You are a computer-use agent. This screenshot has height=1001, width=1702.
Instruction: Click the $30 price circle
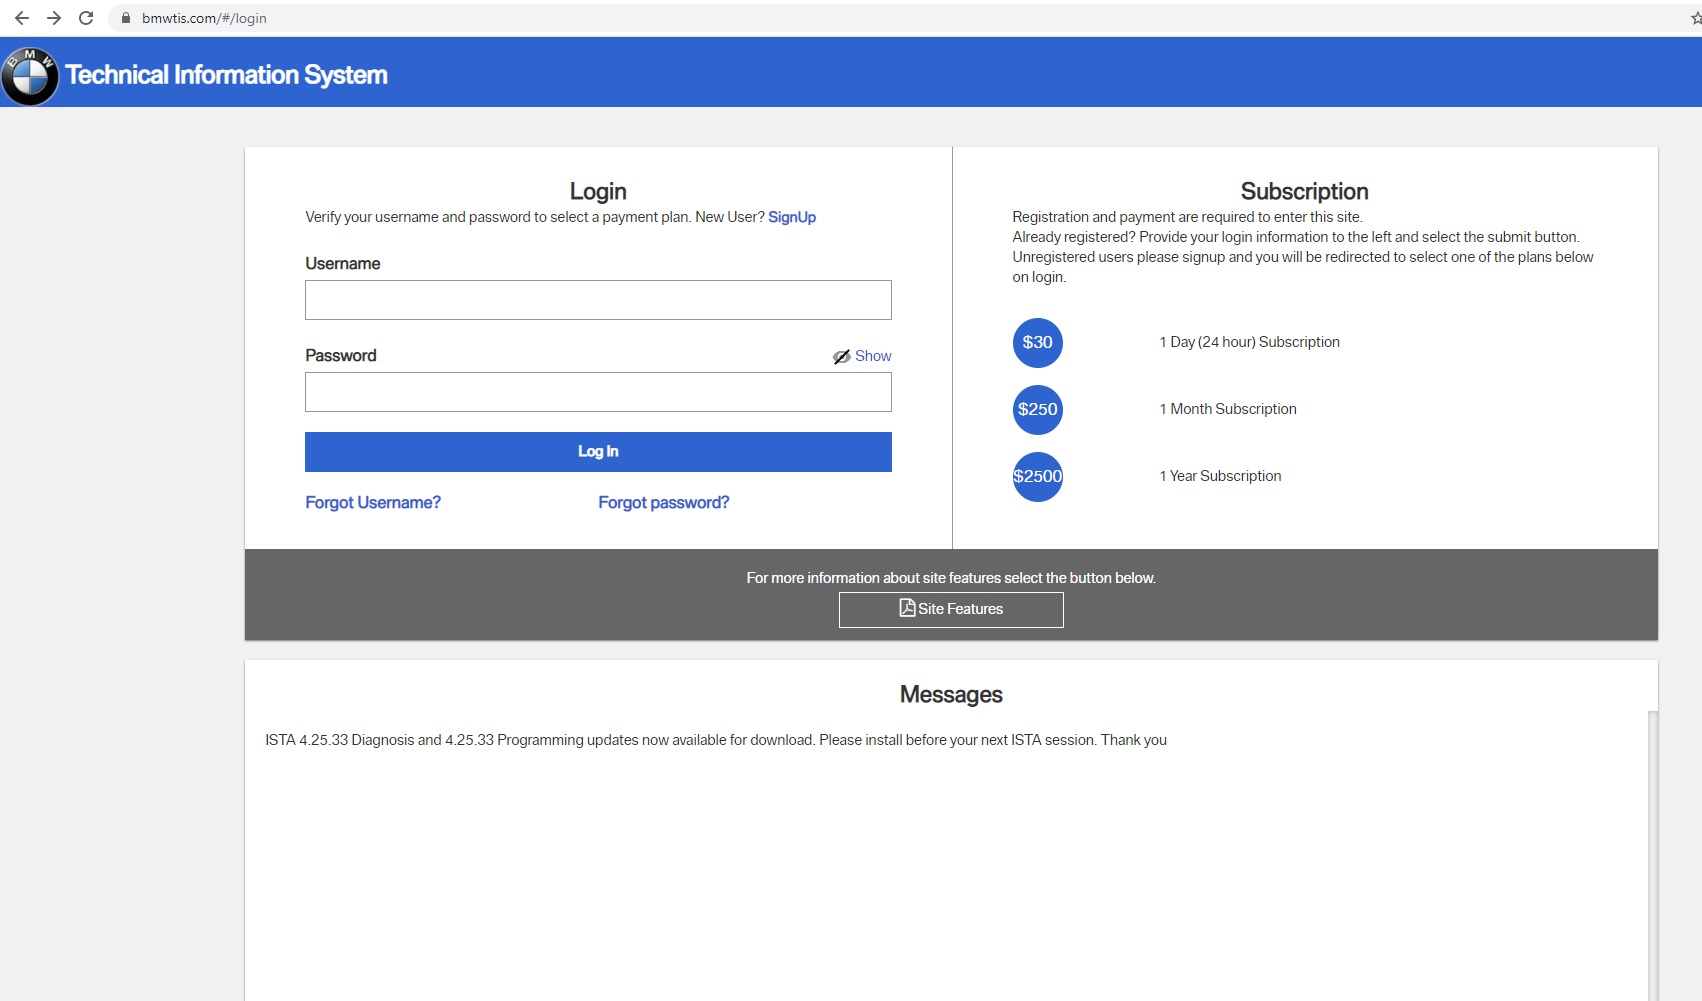coord(1038,343)
